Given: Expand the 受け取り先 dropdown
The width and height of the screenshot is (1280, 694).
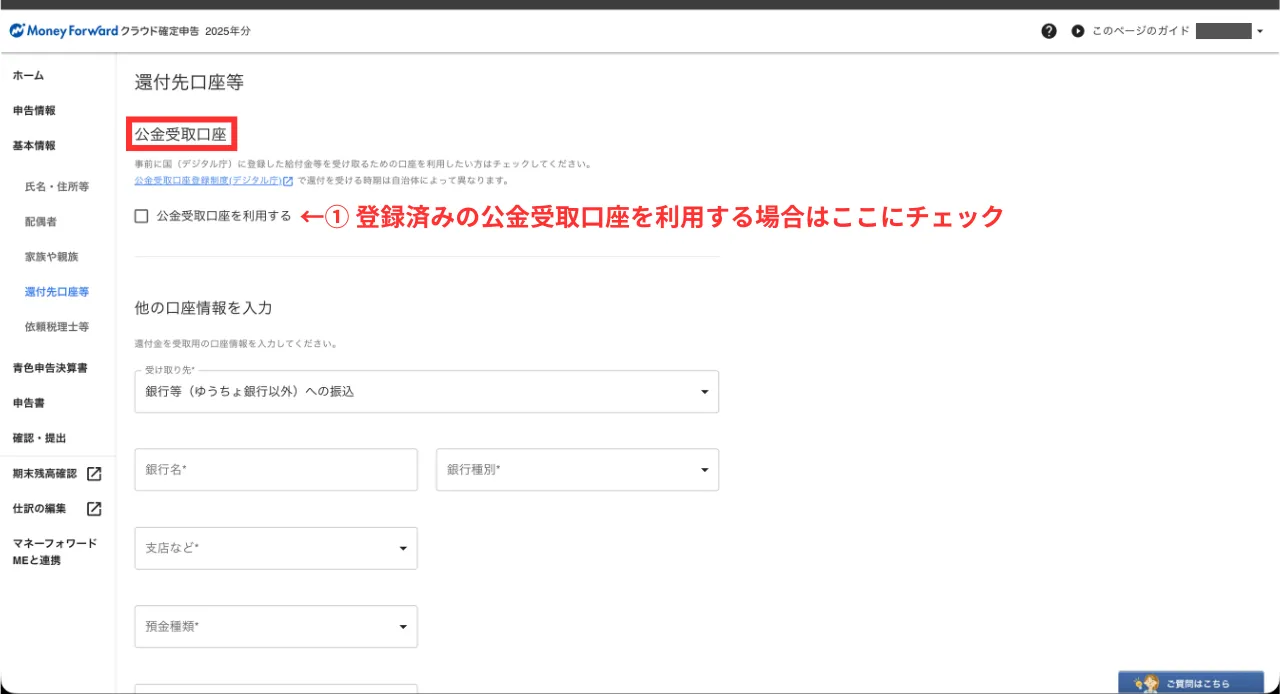Looking at the screenshot, I should 704,392.
